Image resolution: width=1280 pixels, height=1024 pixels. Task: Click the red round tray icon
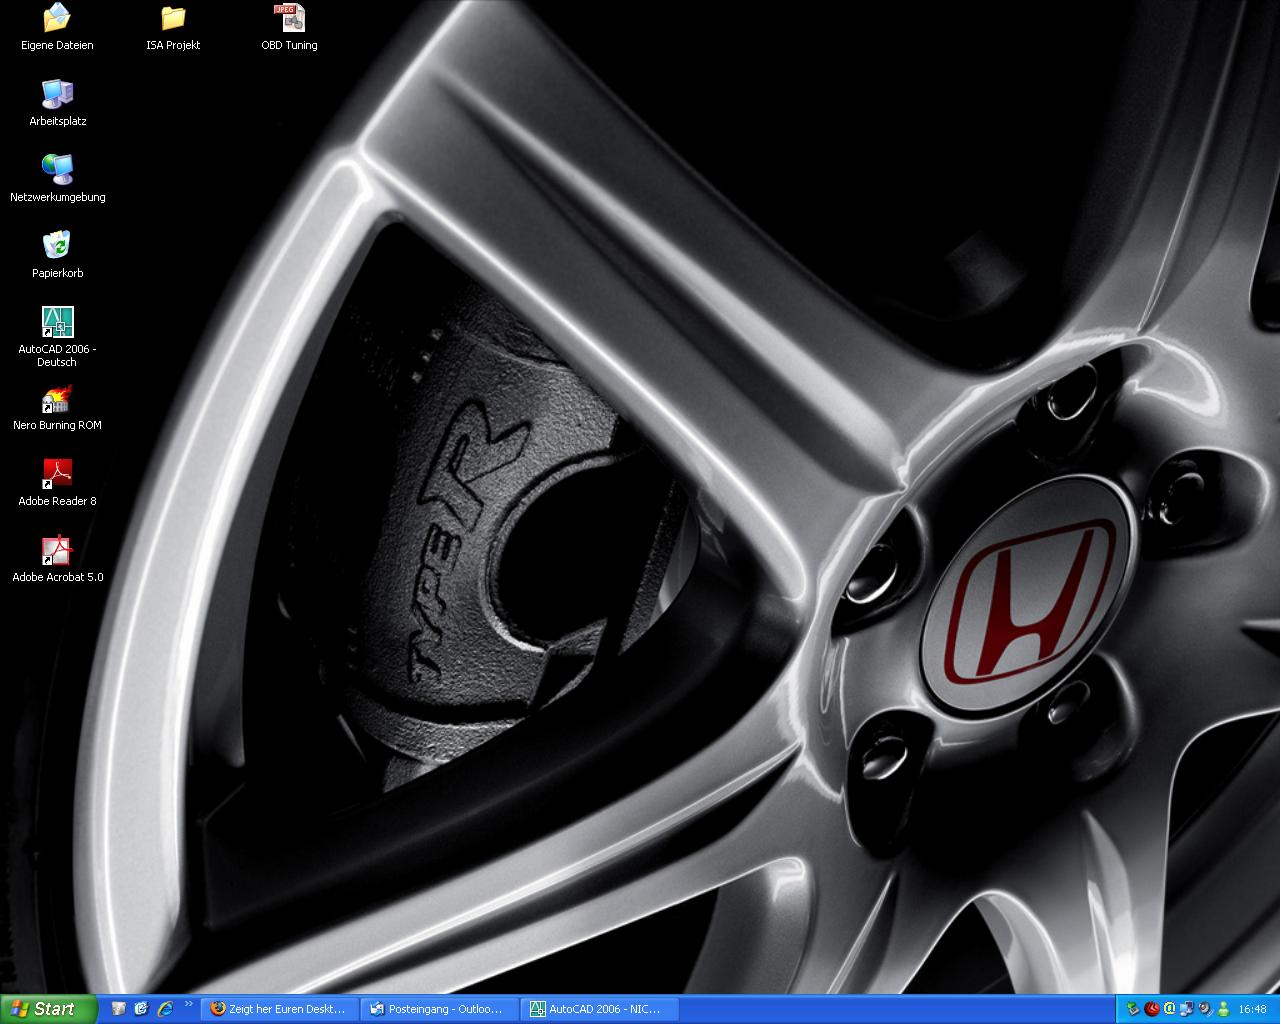coord(1152,1009)
